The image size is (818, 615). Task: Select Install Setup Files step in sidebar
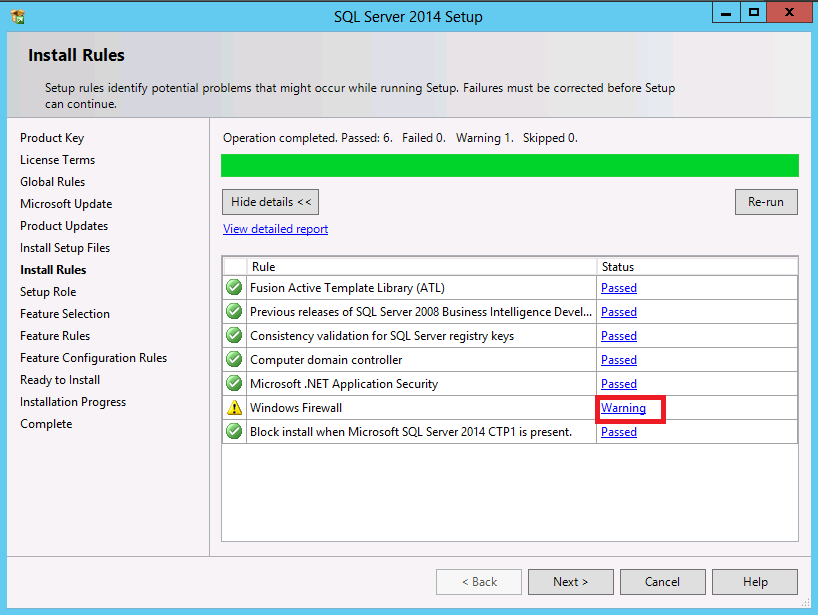click(65, 248)
